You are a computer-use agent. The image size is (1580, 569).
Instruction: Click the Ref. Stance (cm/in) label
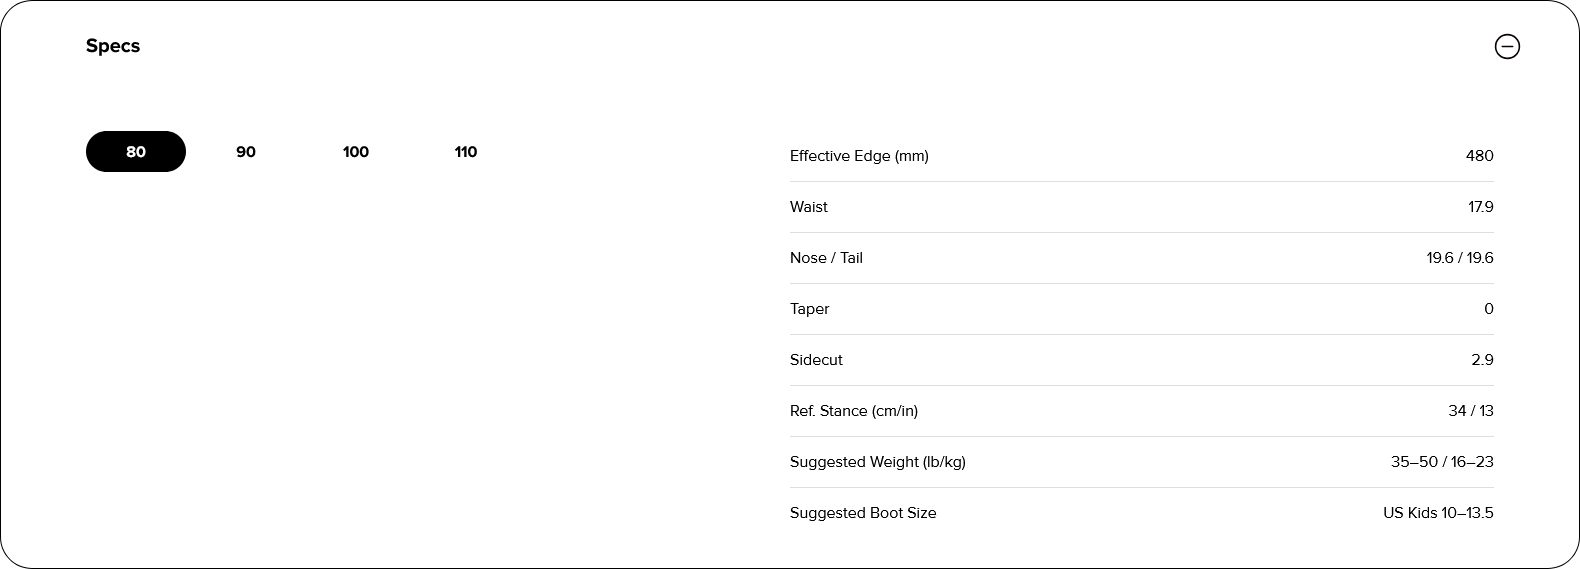pos(854,411)
